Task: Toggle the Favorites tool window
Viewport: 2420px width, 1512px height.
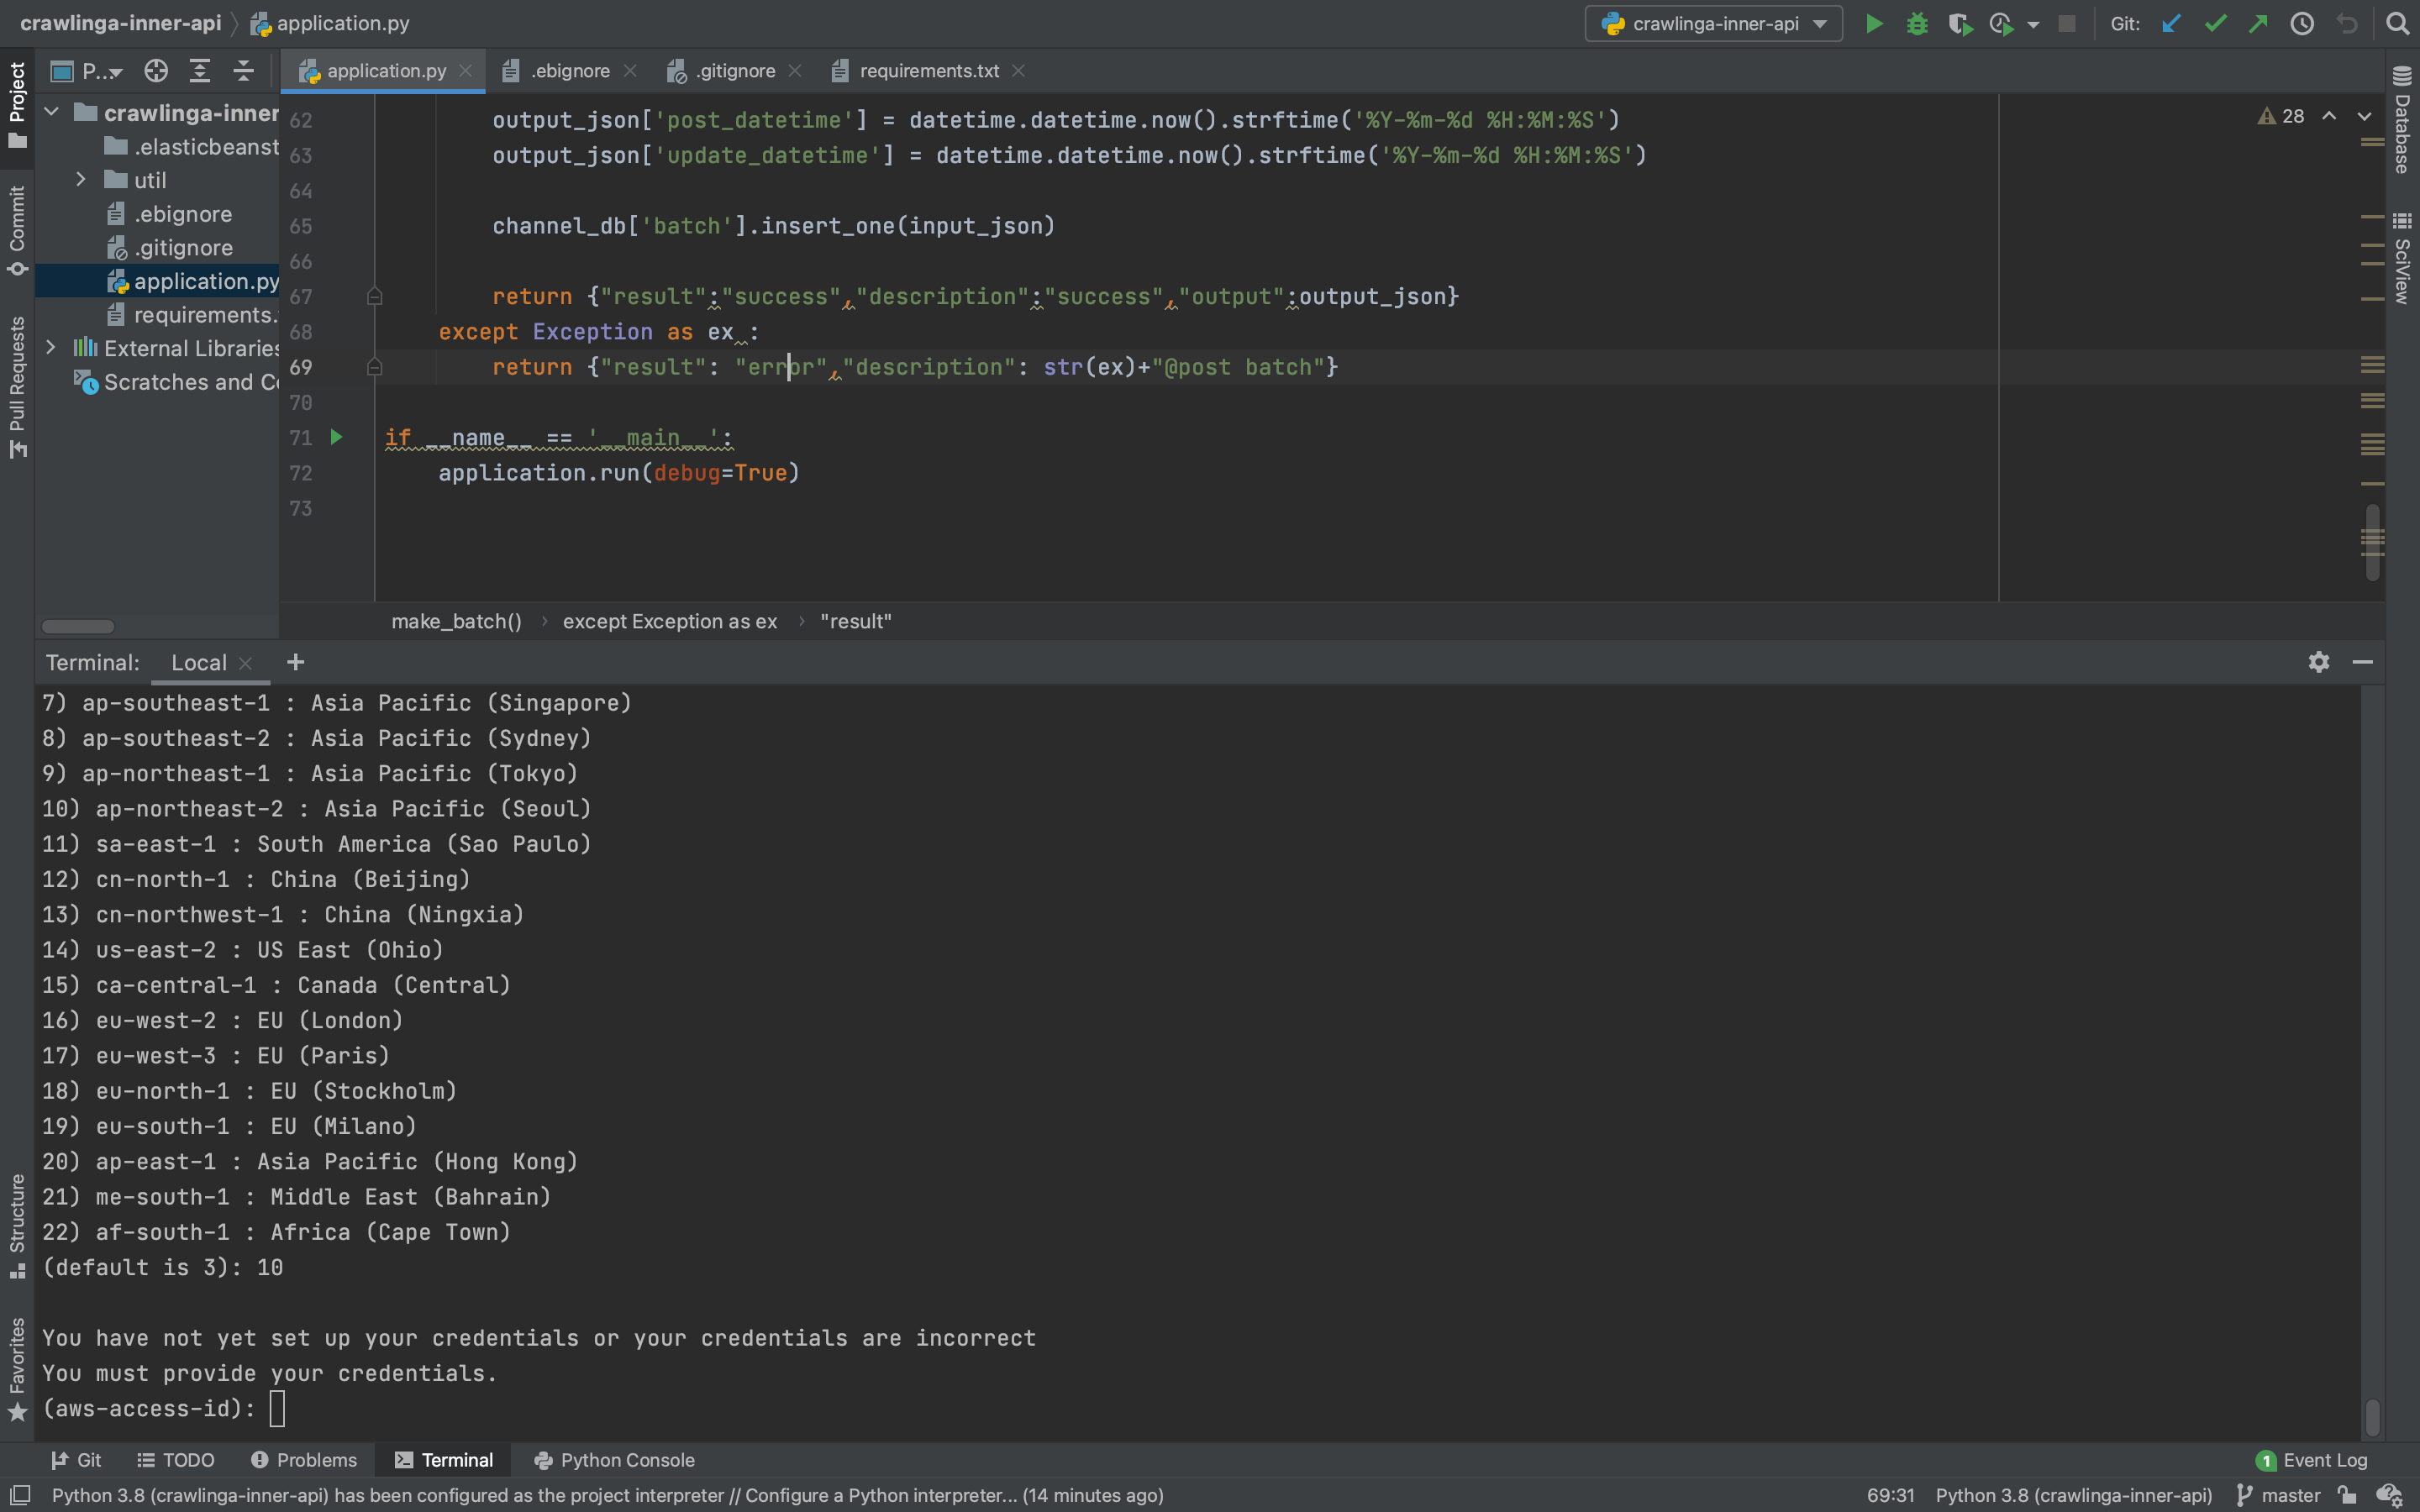Action: (17, 1369)
